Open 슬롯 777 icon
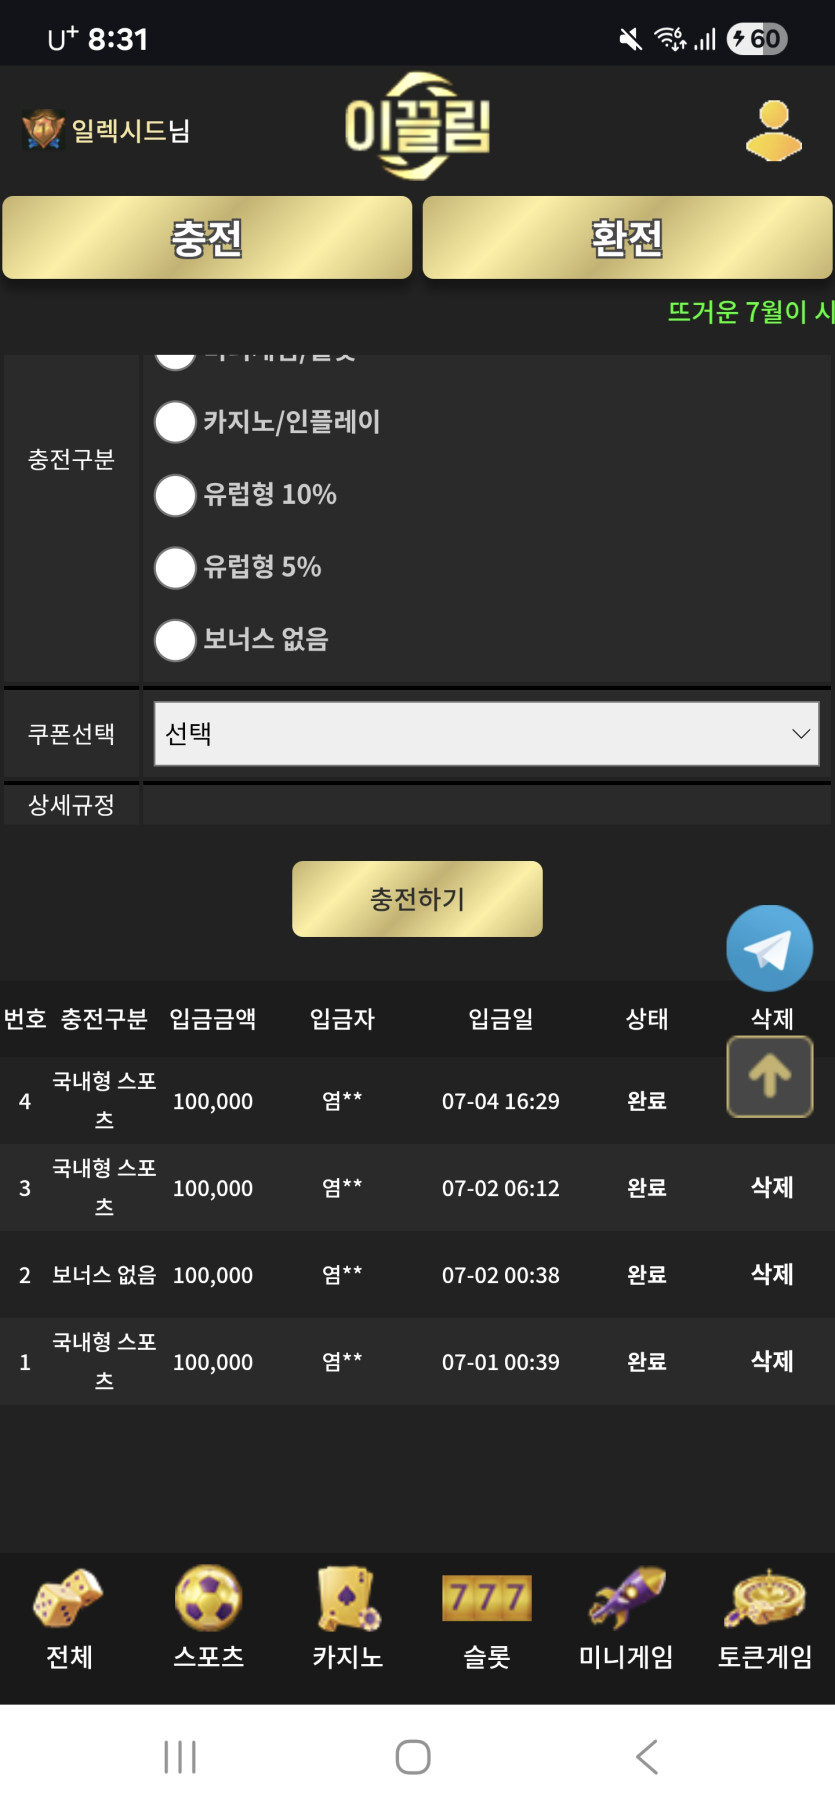Screen dimensions: 835x1809 (486, 1598)
